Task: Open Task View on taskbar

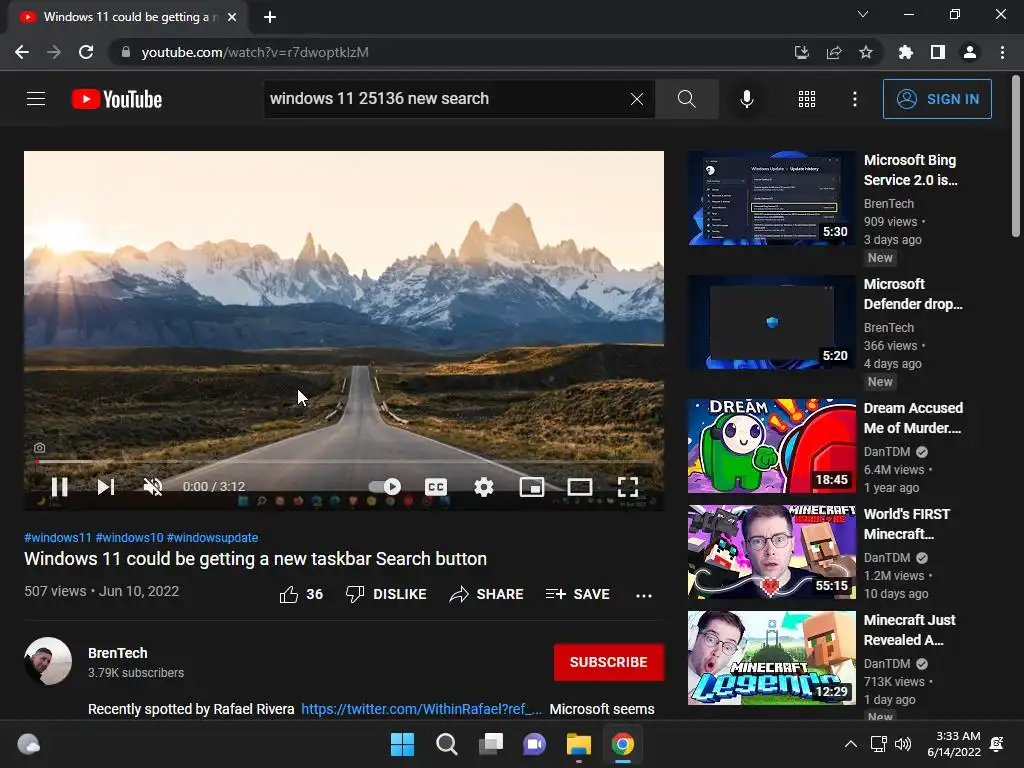Action: [x=490, y=744]
